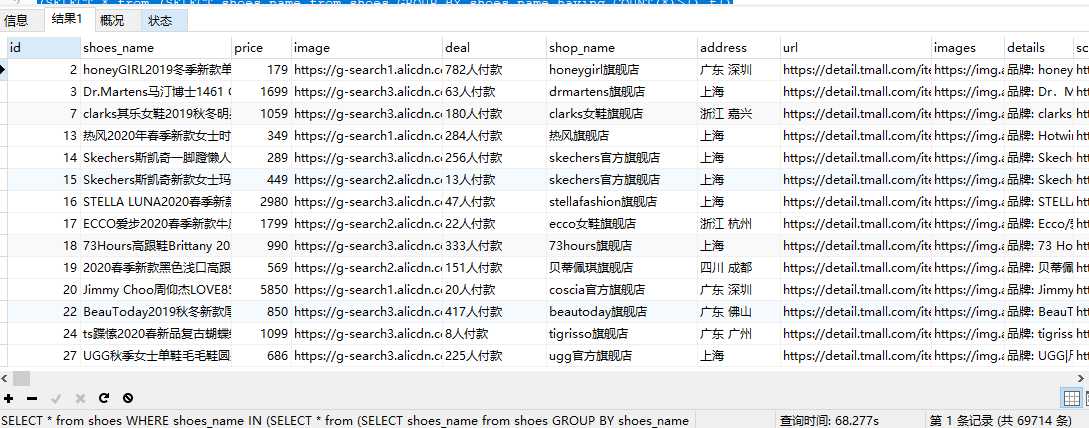Screen dimensions: 1089x428
Task: Click the price cell 5850
Action: 261,289
